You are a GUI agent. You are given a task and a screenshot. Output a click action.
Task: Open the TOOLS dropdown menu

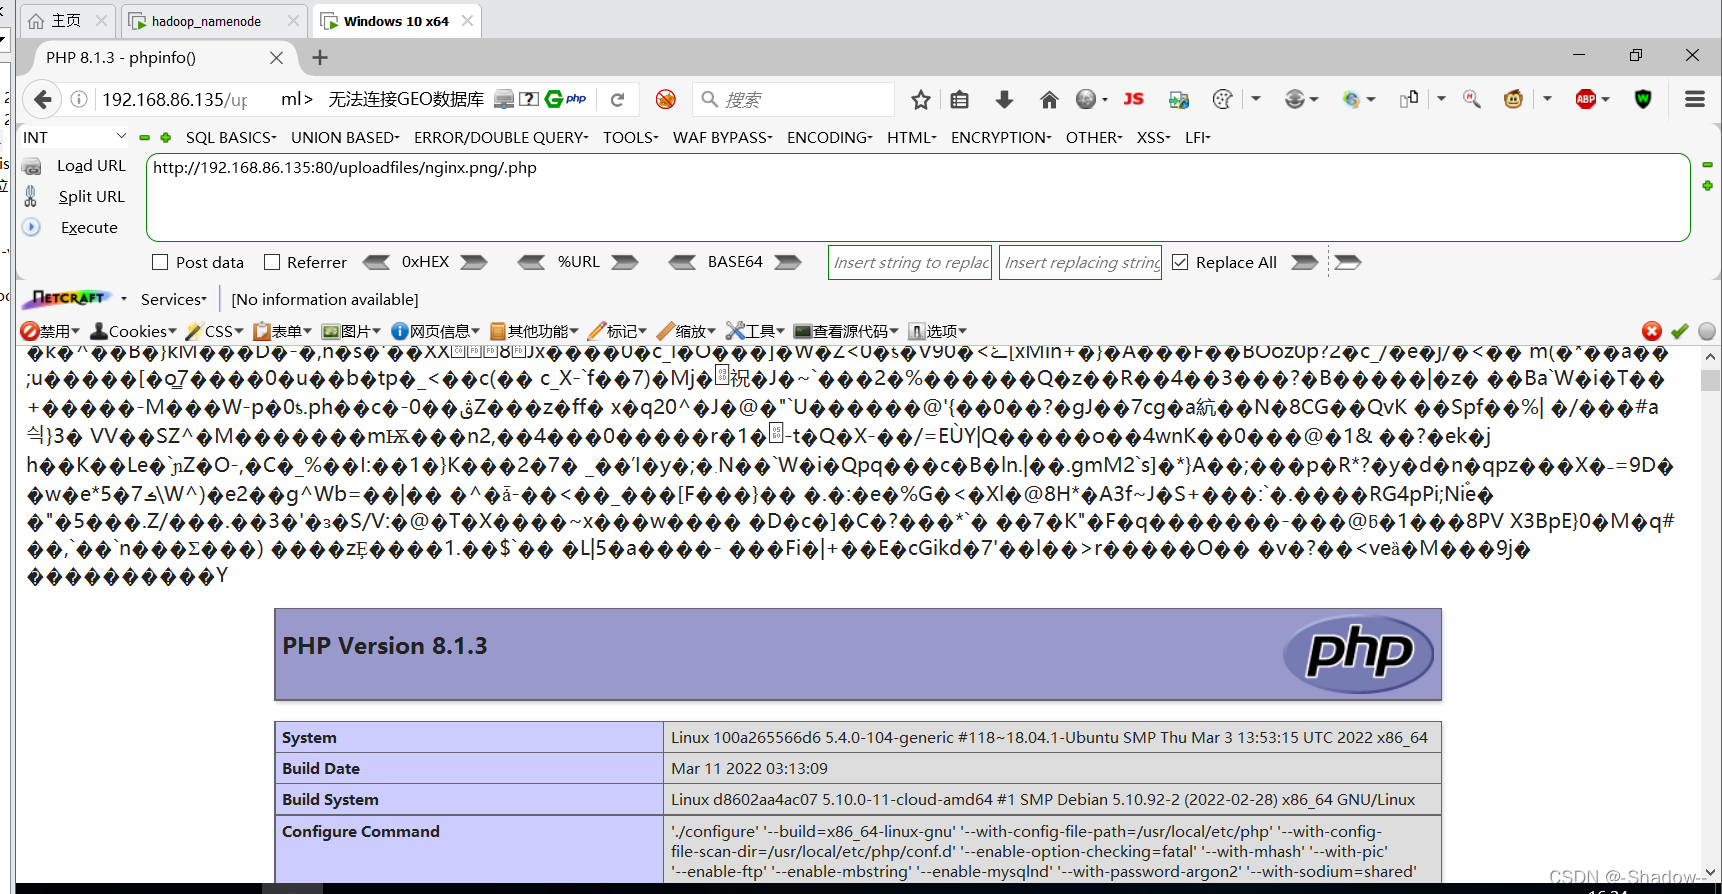click(x=630, y=138)
